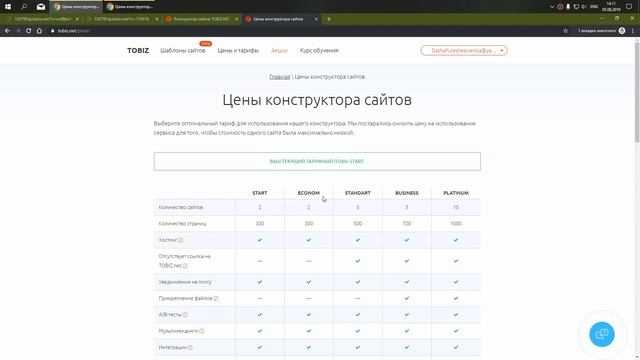Open the browser profile avatar
Viewport: 640px width, 360px height.
pyautogui.click(x=622, y=31)
